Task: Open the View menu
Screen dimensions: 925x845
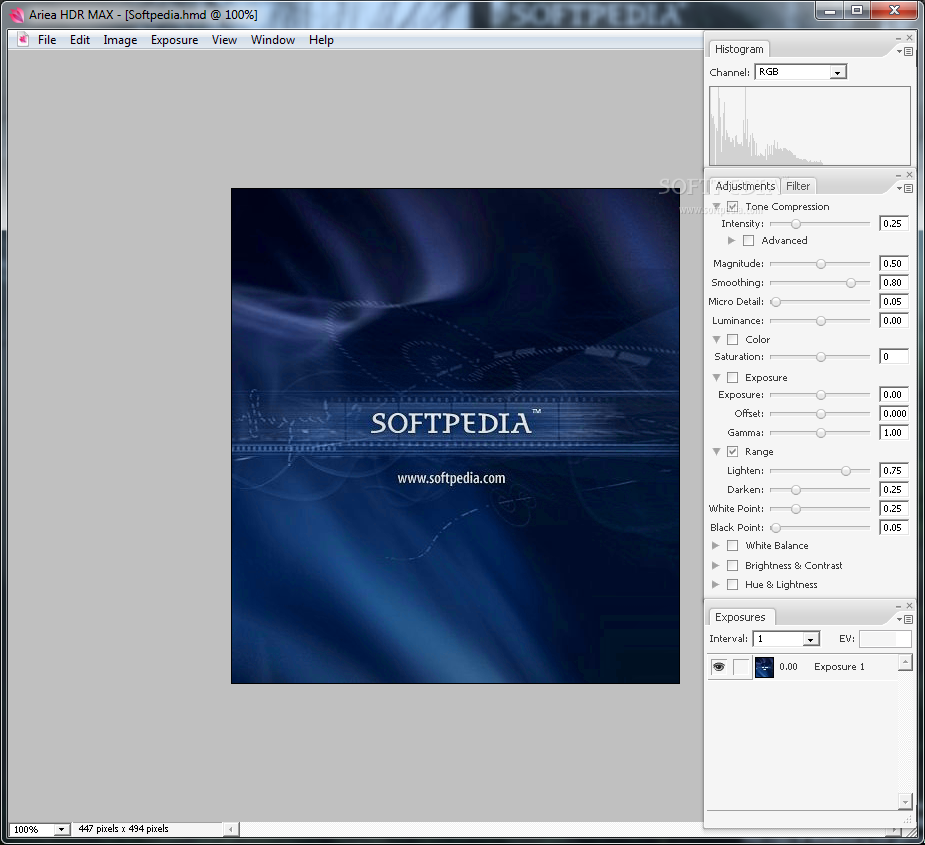Action: click(x=224, y=40)
